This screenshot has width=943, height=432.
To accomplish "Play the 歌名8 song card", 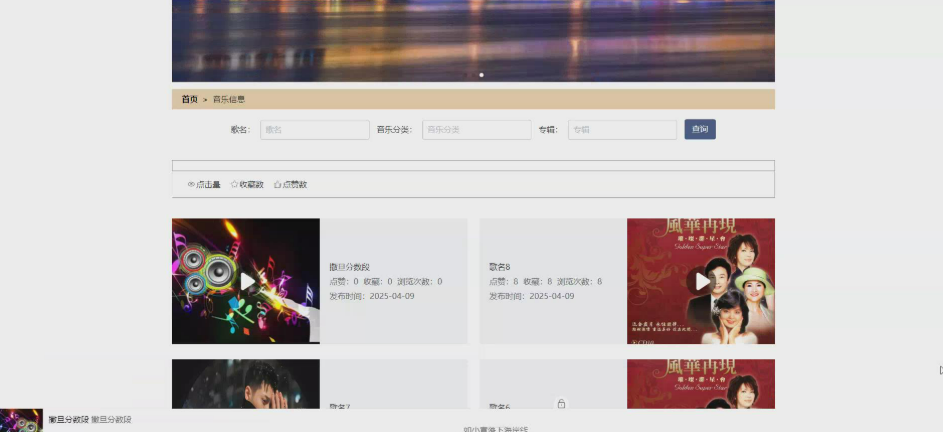I will 702,281.
